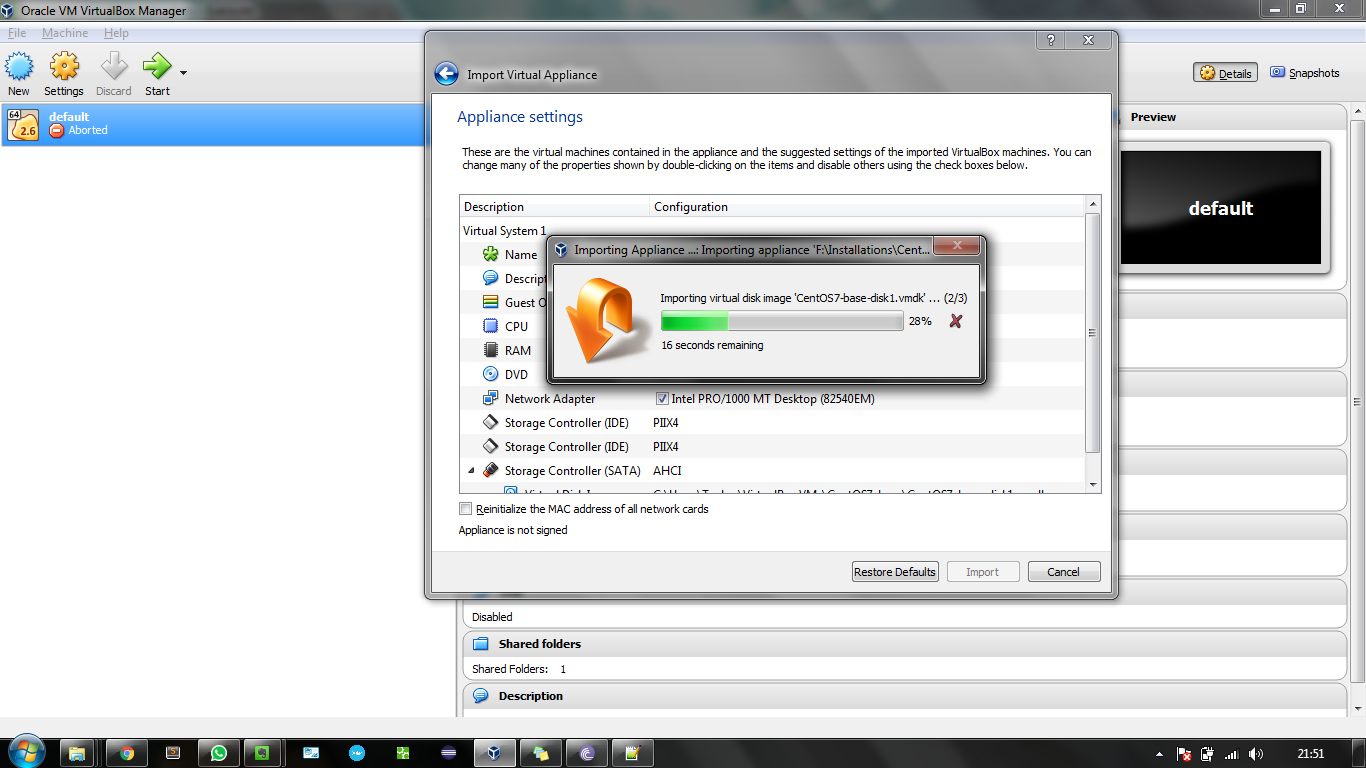Select the second Storage Controller (IDE) row label
Viewport: 1366px width, 768px height.
566,447
